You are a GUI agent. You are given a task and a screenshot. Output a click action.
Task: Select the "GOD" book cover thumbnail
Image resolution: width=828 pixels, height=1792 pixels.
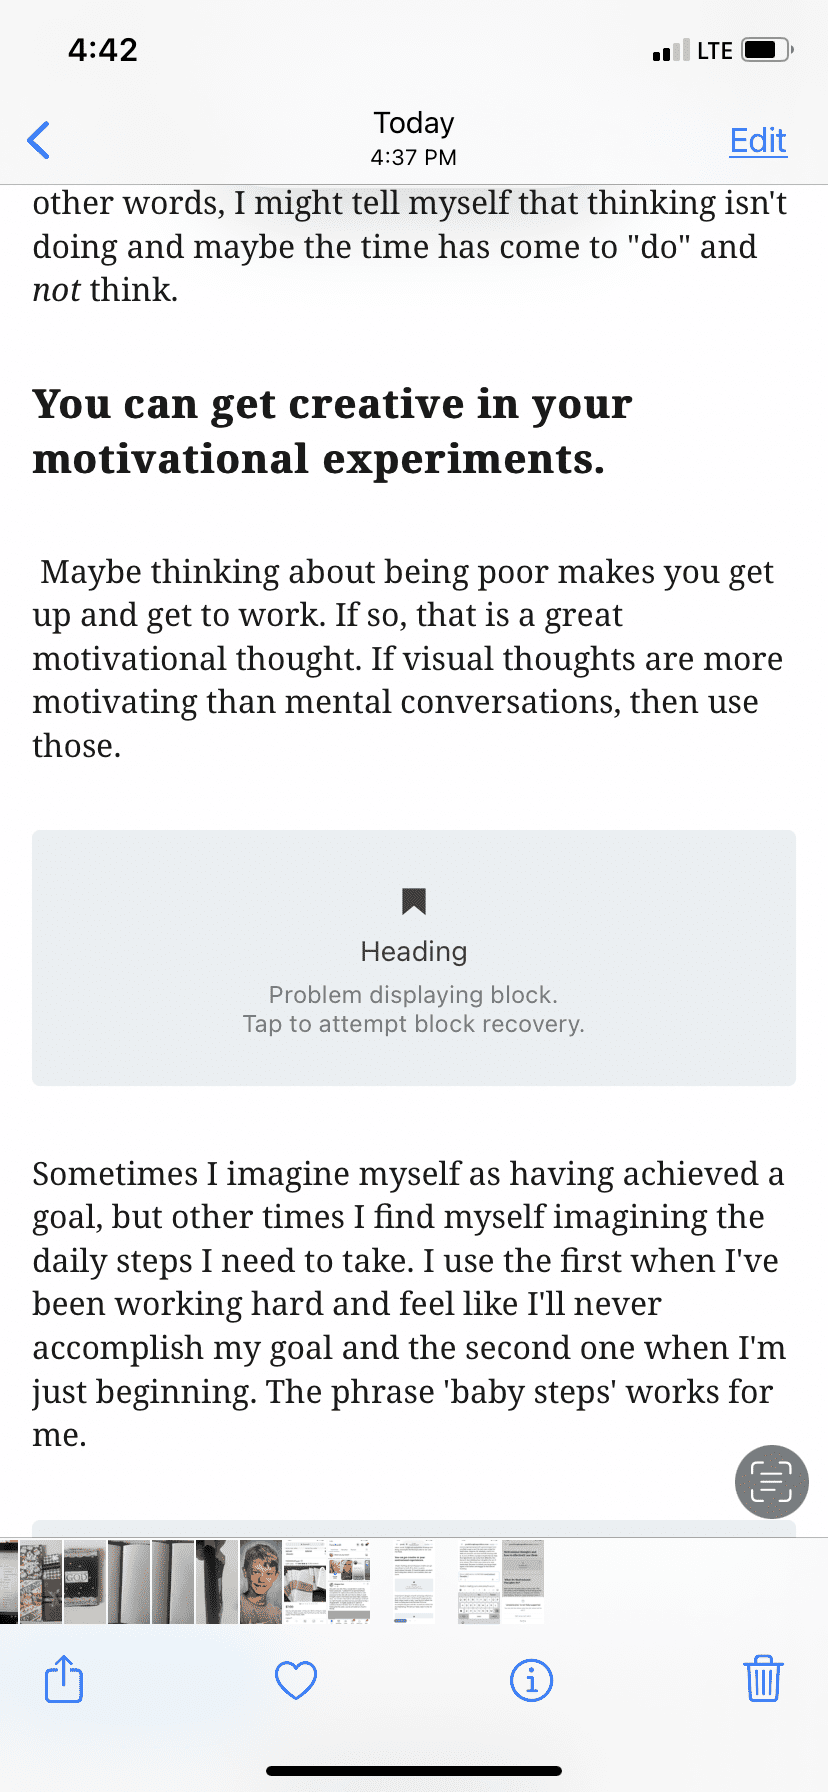[x=84, y=1581]
